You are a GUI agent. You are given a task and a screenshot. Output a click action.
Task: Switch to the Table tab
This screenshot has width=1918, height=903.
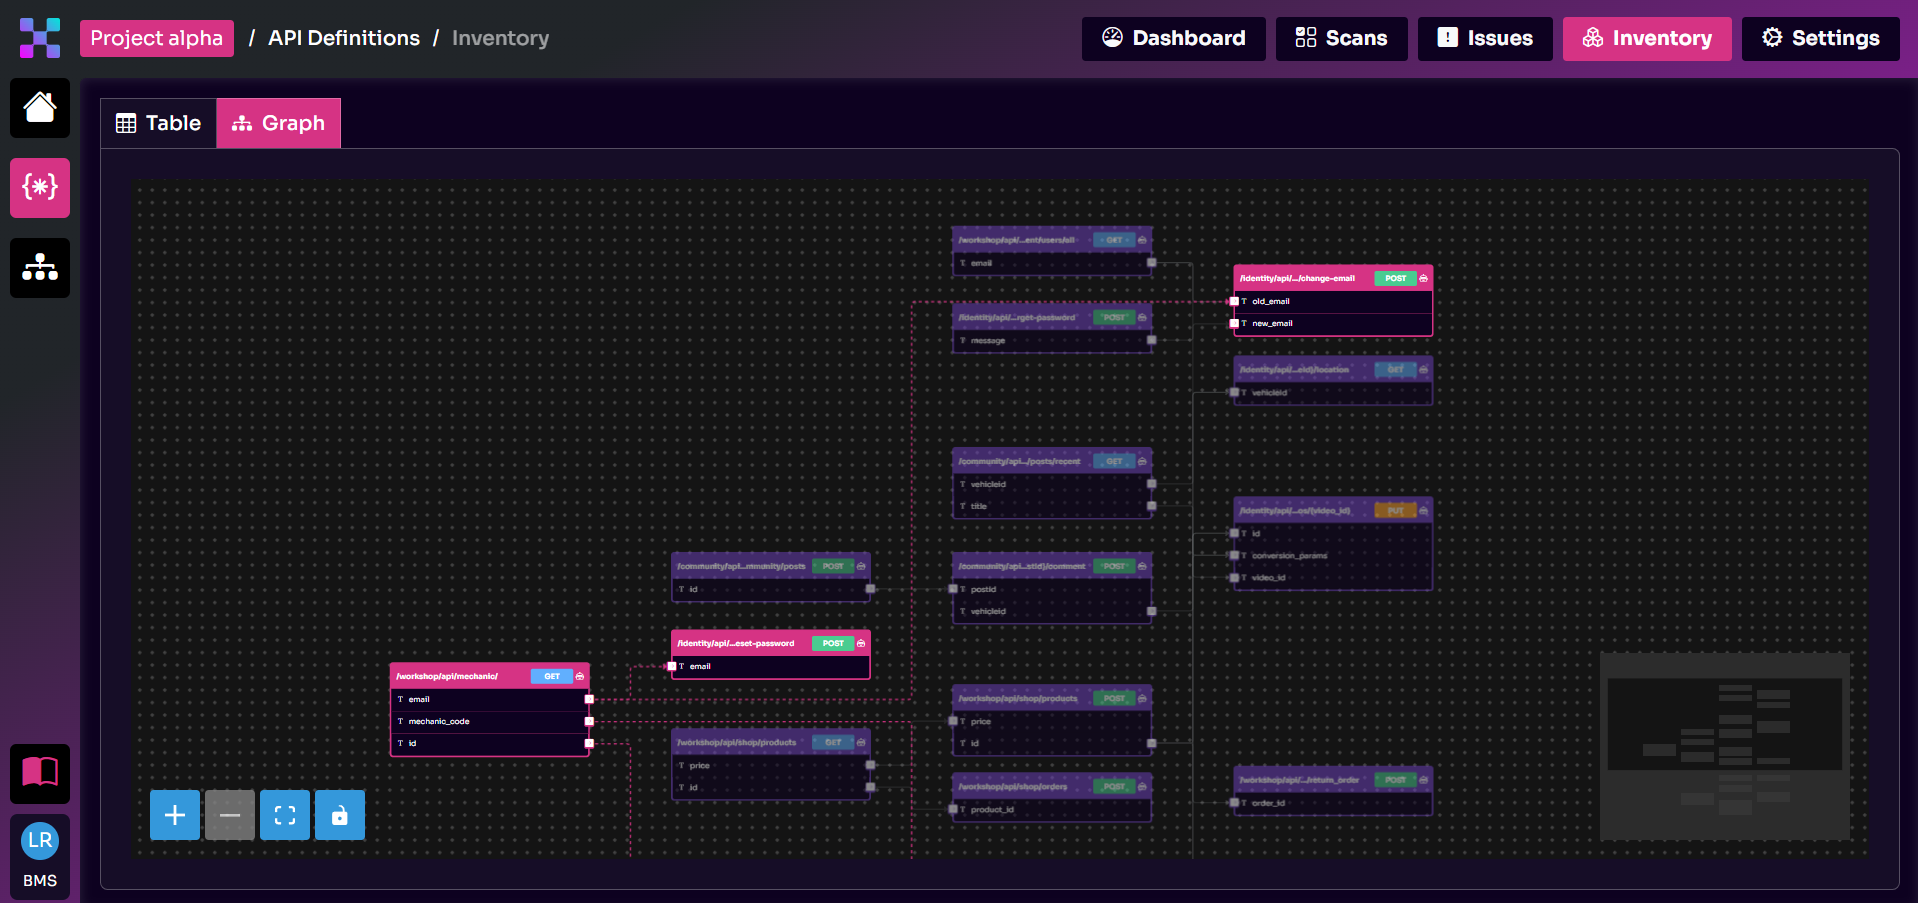click(x=159, y=123)
